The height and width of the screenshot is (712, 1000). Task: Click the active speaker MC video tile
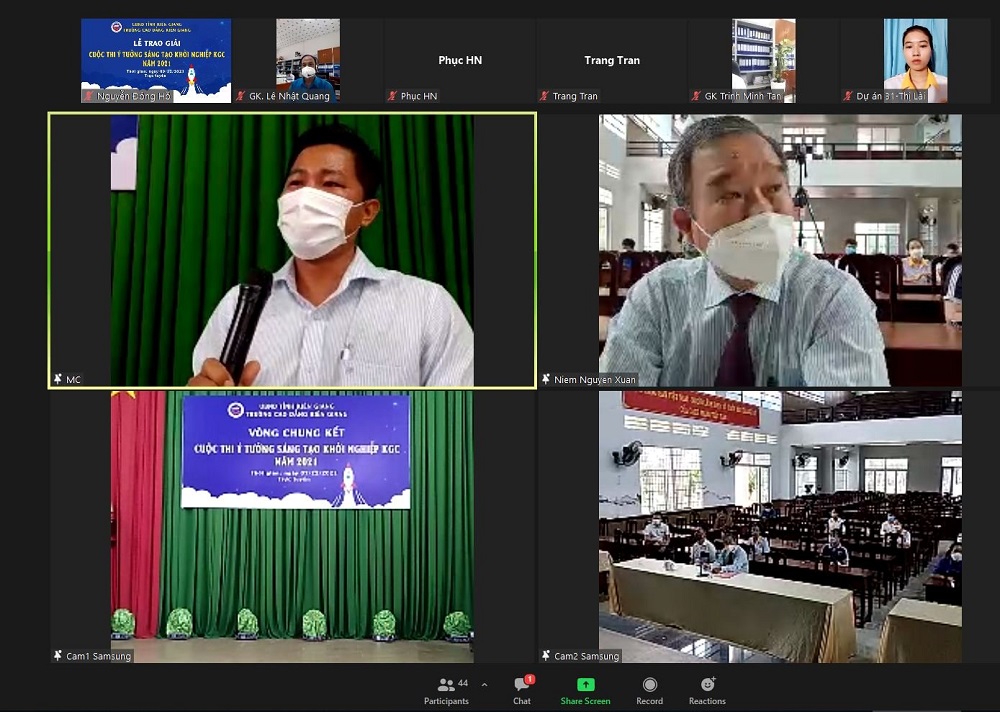coord(292,250)
